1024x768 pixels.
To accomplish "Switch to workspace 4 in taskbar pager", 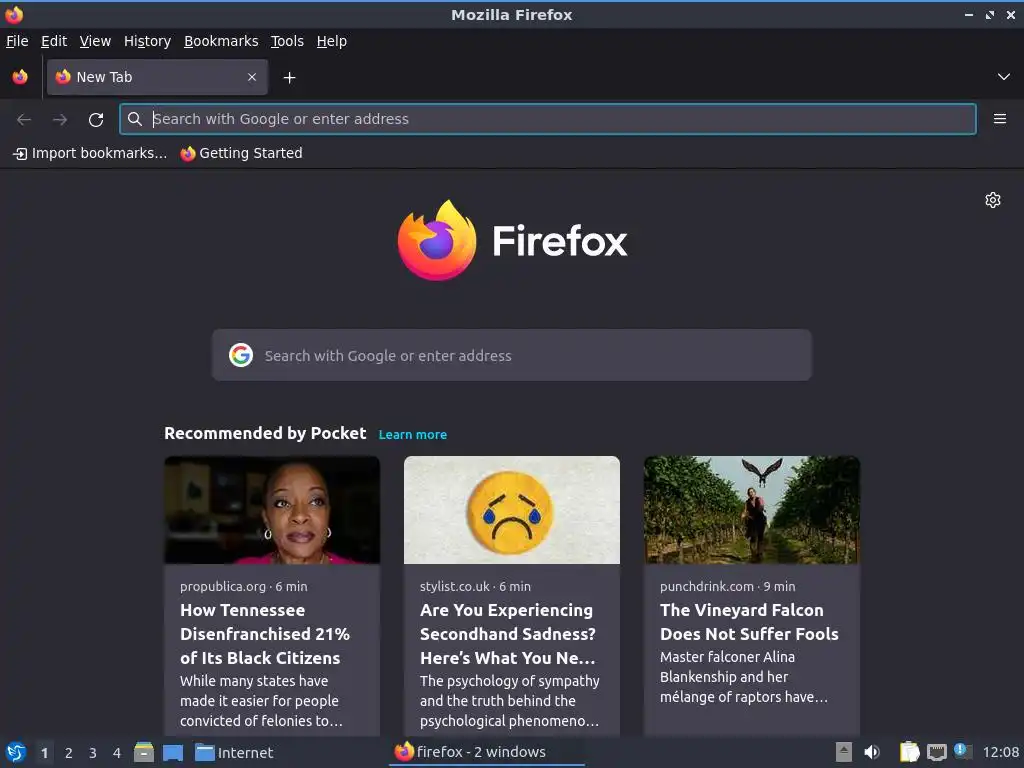I will point(117,753).
